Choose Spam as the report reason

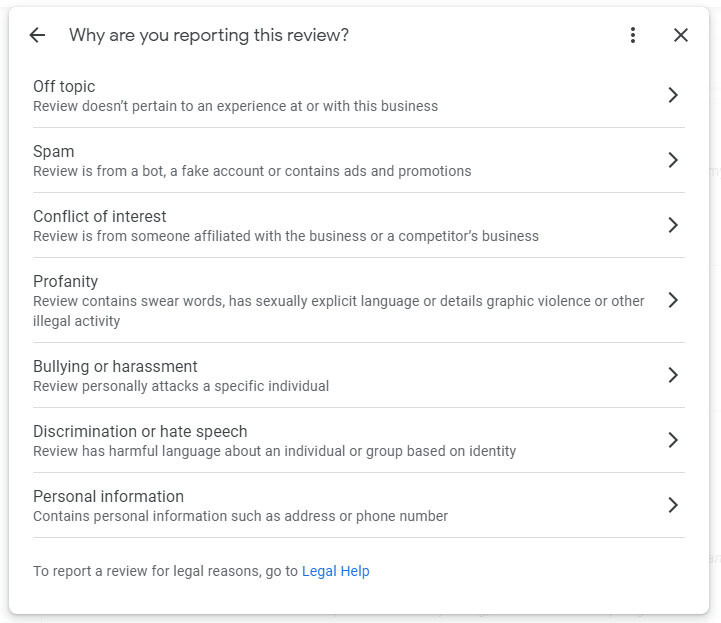[54, 152]
